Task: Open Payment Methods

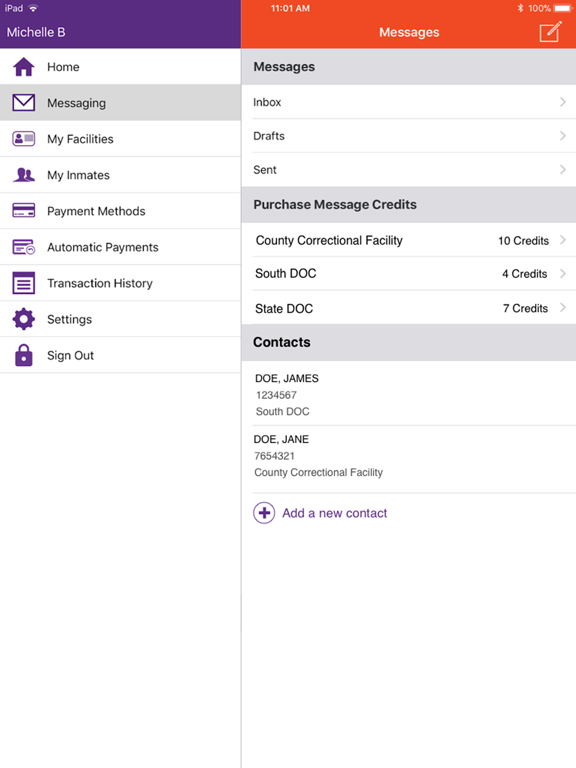Action: [x=120, y=211]
